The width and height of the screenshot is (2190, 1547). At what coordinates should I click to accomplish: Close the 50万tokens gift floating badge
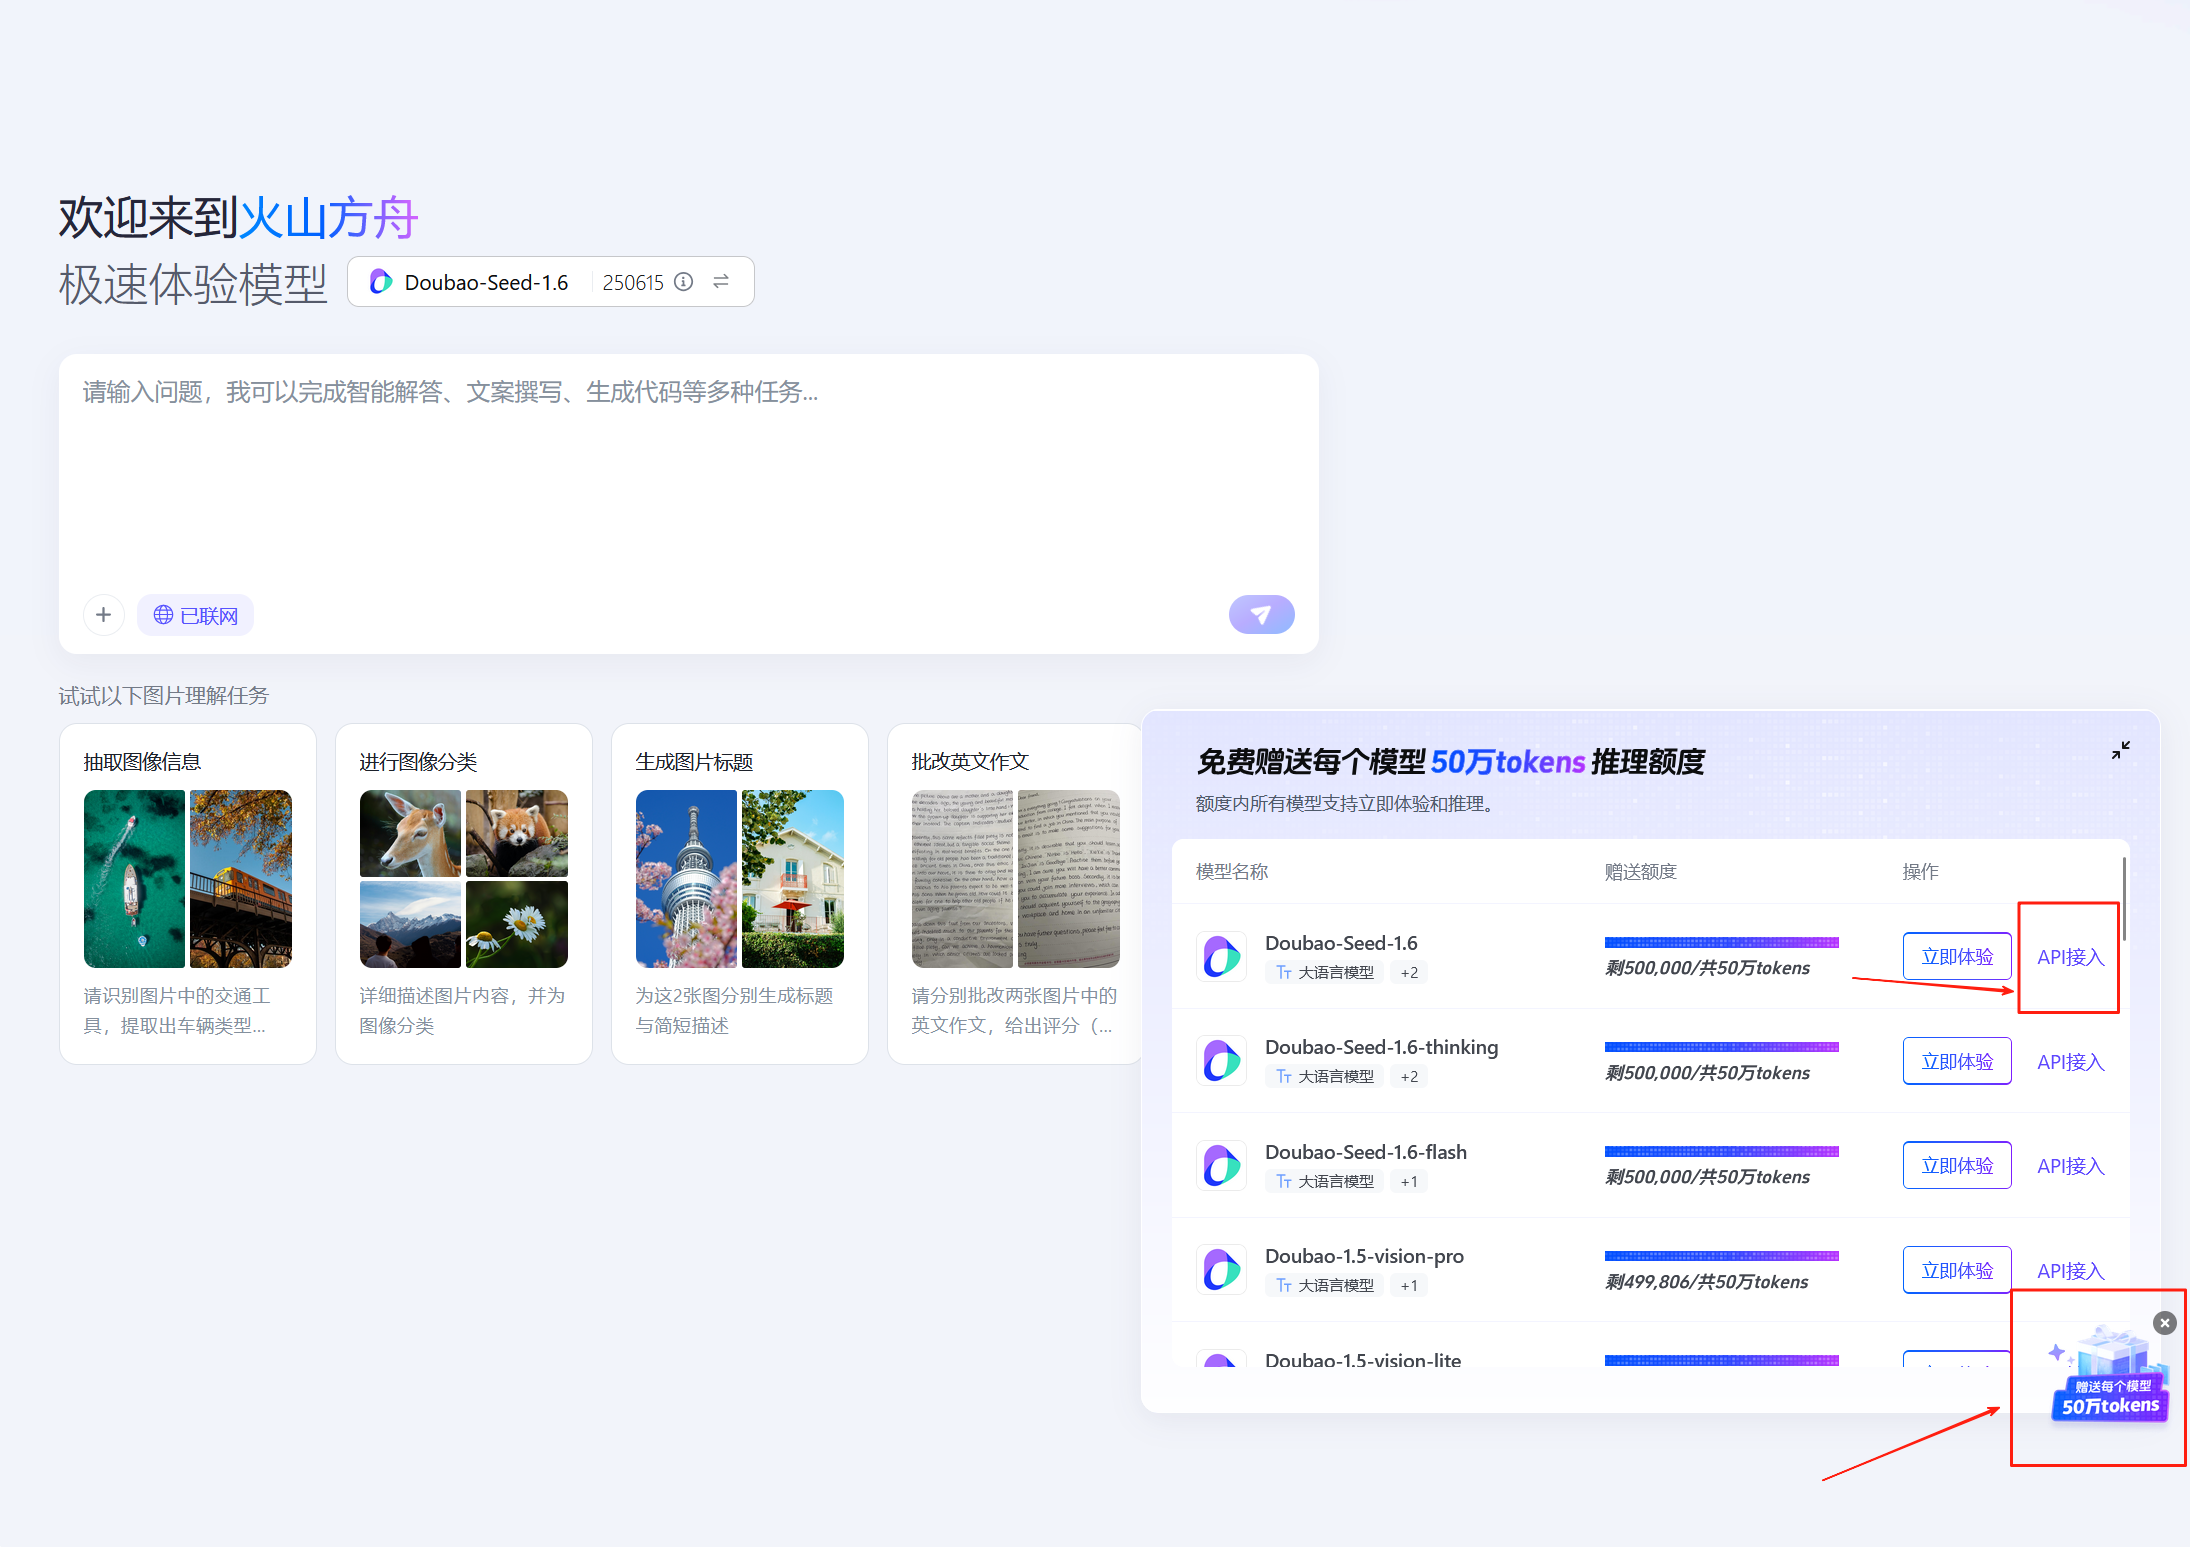pos(2165,1323)
